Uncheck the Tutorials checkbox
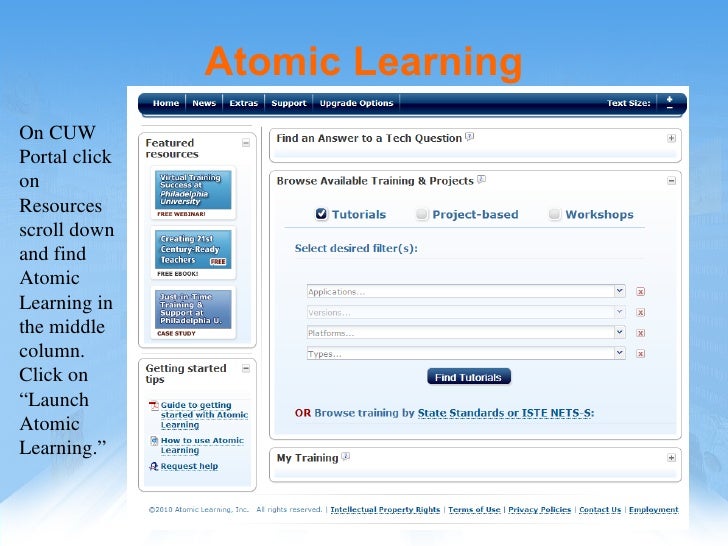The height and width of the screenshot is (546, 728). pyautogui.click(x=321, y=214)
